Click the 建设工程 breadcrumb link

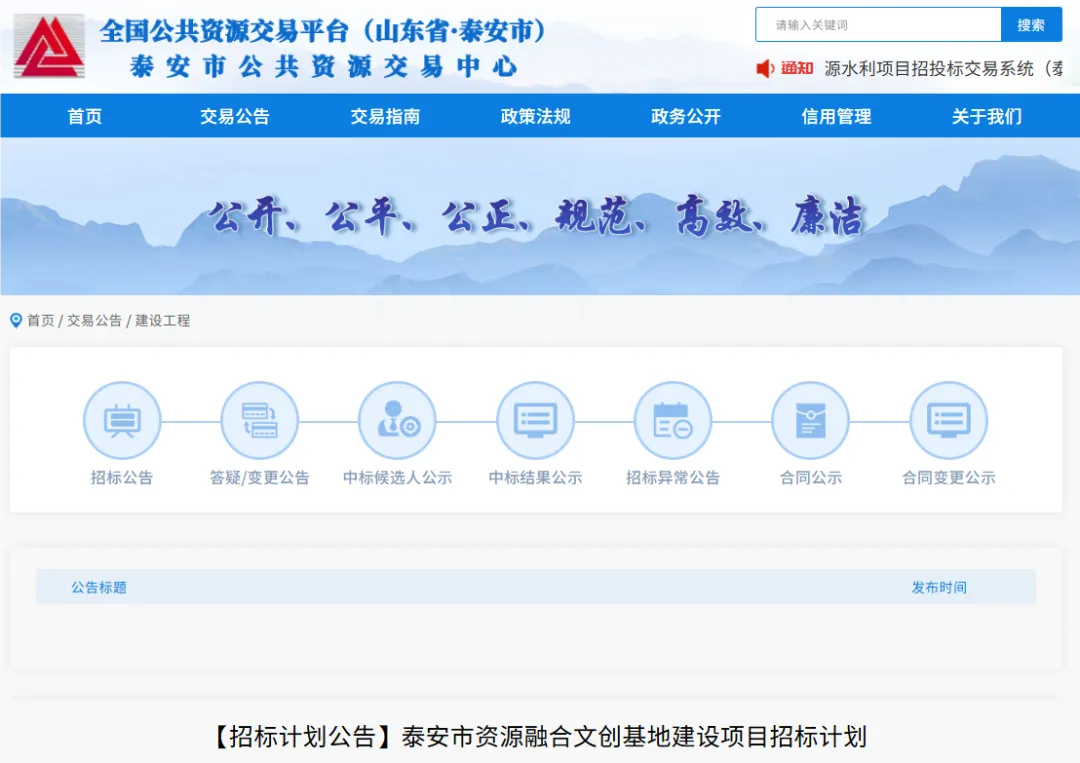pos(163,321)
